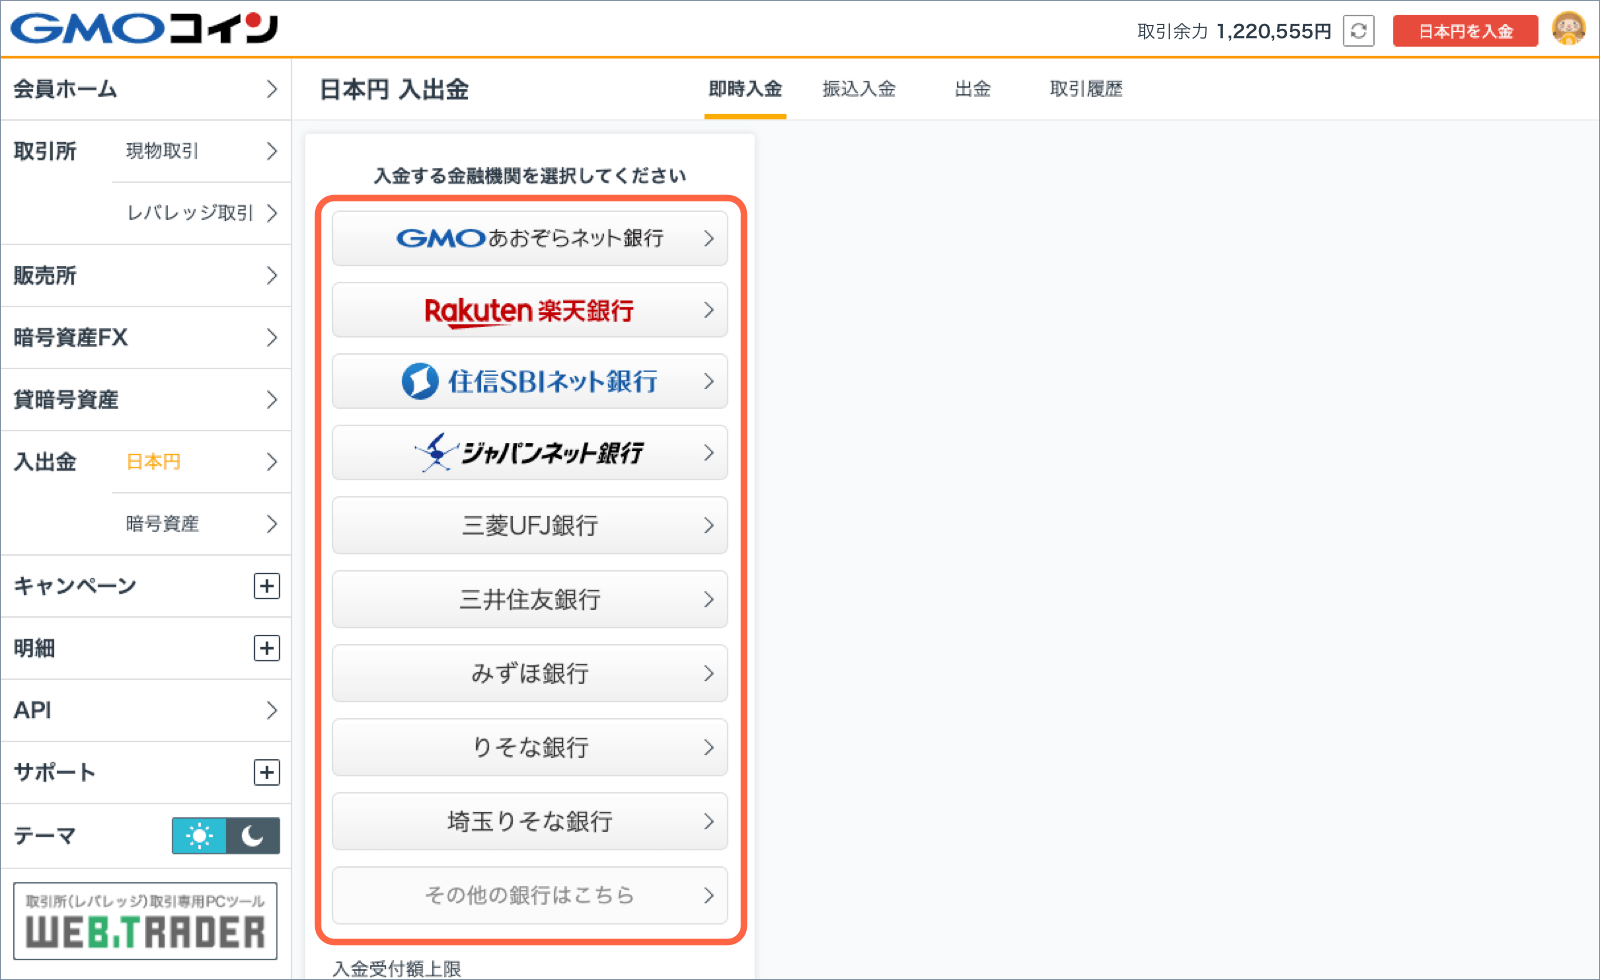1600x980 pixels.
Task: Open レバレッジ取引 in the sidebar
Action: point(201,213)
